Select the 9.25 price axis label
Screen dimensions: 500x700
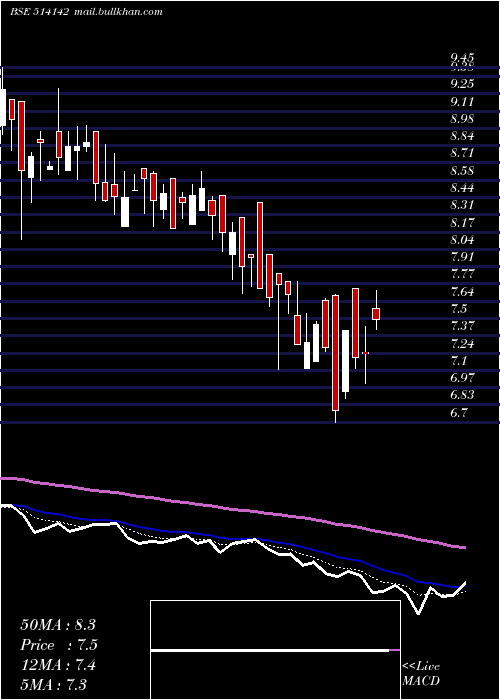462,83
